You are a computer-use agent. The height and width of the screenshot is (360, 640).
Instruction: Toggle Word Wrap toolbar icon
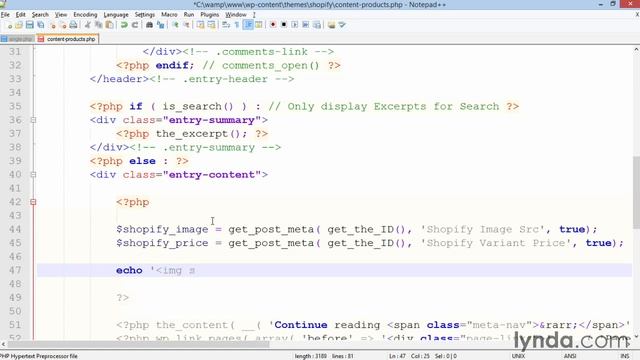point(226,25)
